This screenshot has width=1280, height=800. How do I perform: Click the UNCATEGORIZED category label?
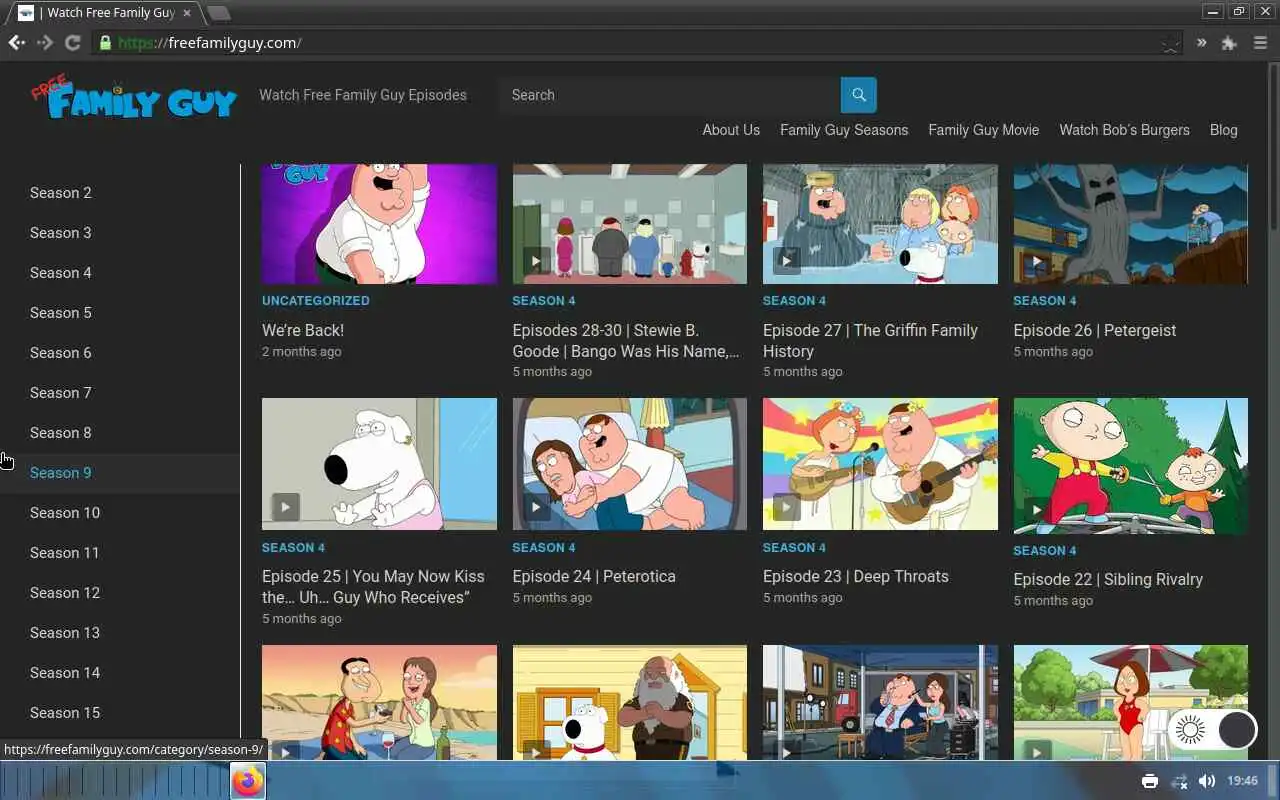click(x=316, y=301)
